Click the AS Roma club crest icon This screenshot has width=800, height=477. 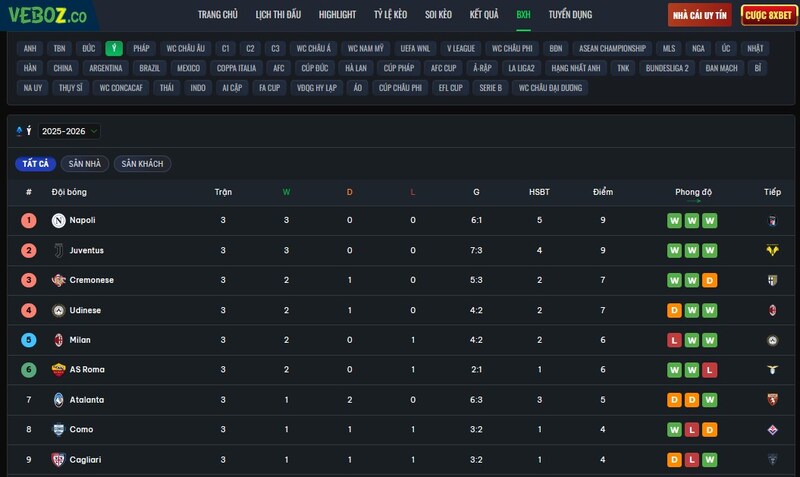pyautogui.click(x=59, y=369)
